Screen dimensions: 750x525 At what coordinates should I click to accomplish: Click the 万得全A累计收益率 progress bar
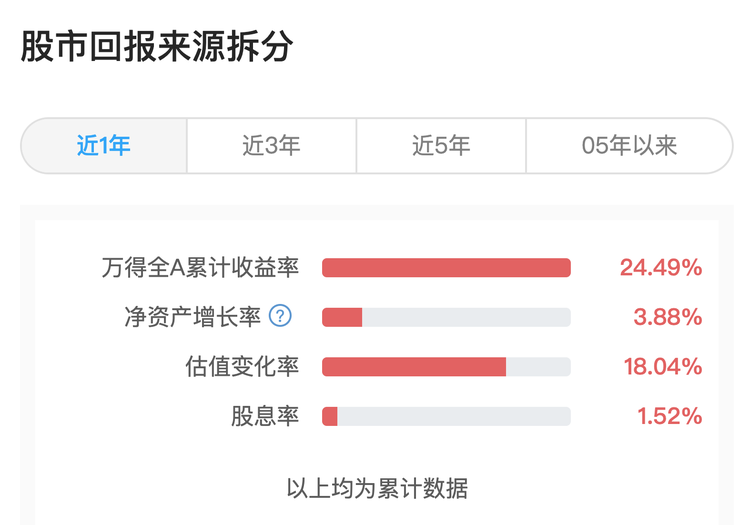coord(446,268)
